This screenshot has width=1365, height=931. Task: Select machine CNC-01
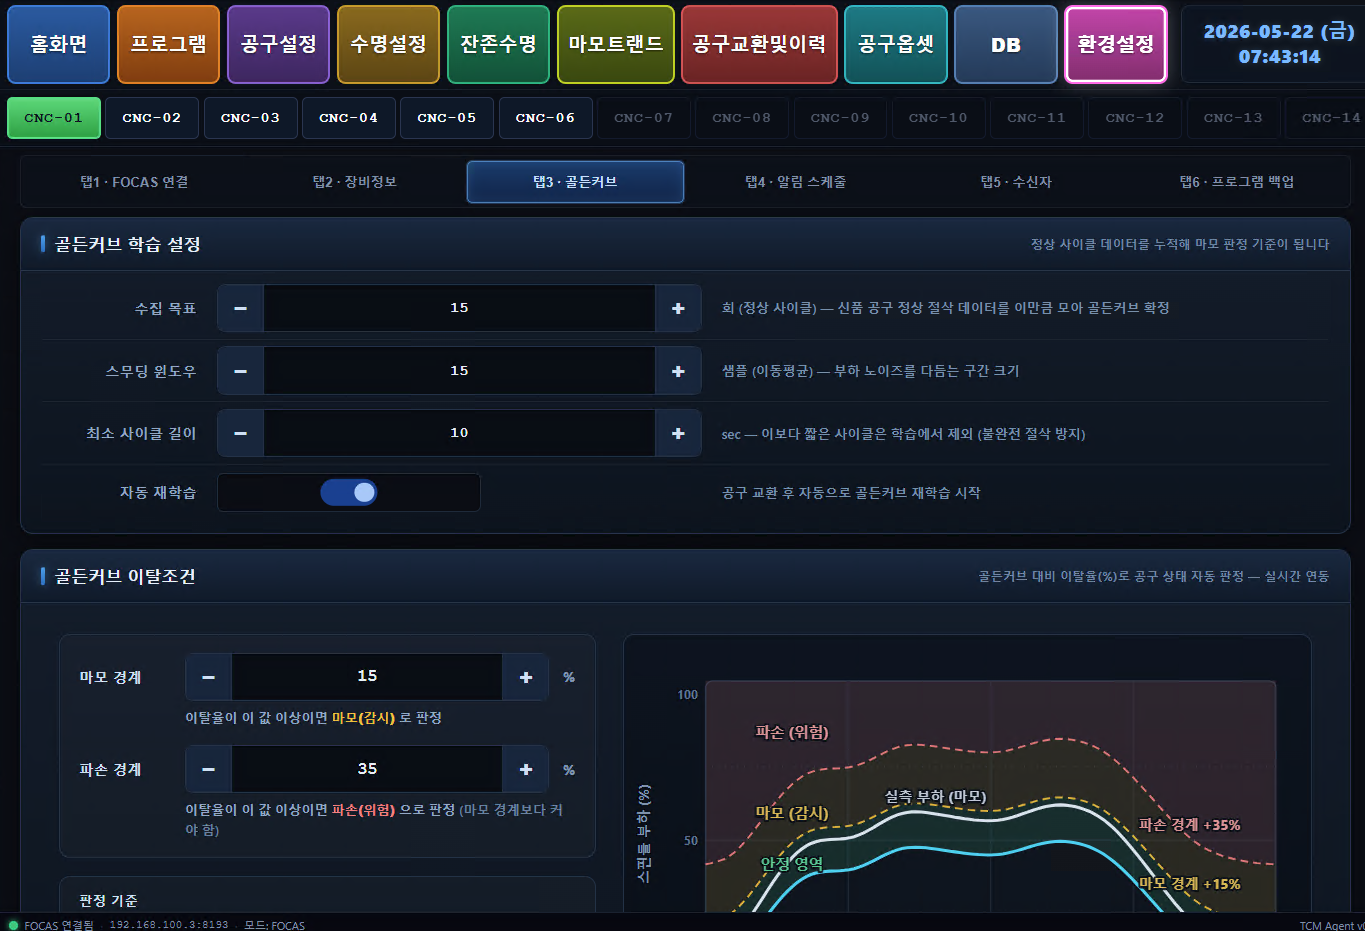click(54, 118)
